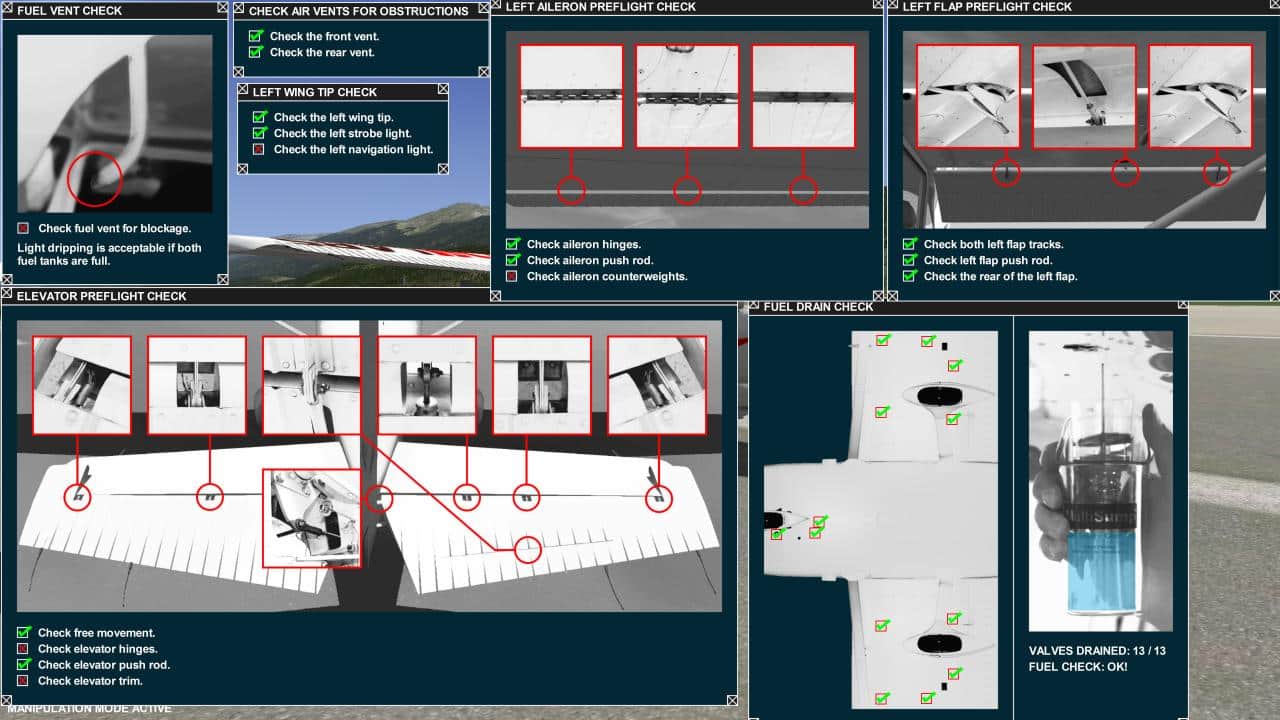Enable the left navigation light checkbox
The height and width of the screenshot is (720, 1280).
click(x=259, y=149)
